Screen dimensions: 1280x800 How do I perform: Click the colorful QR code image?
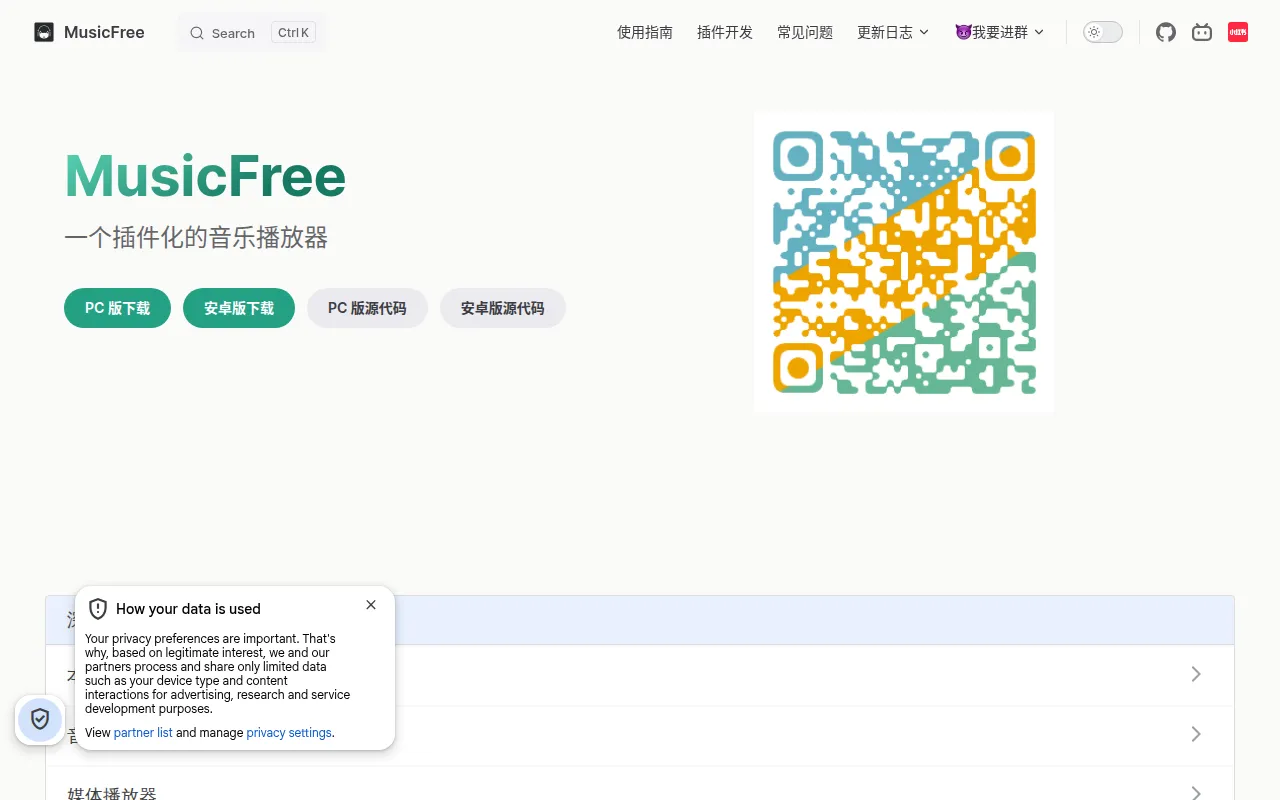click(904, 262)
